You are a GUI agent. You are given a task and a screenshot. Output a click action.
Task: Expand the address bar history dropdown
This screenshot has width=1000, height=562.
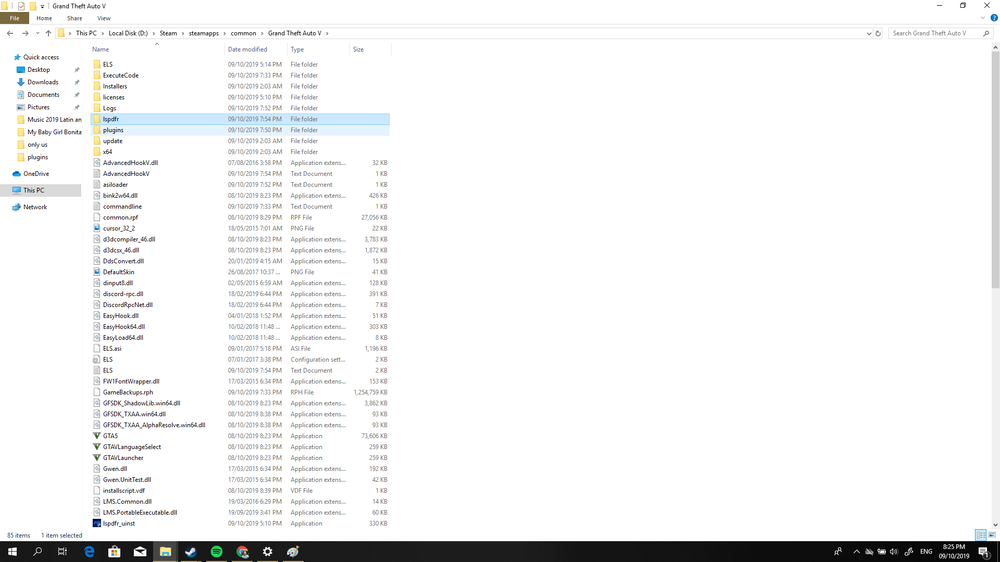[x=869, y=33]
